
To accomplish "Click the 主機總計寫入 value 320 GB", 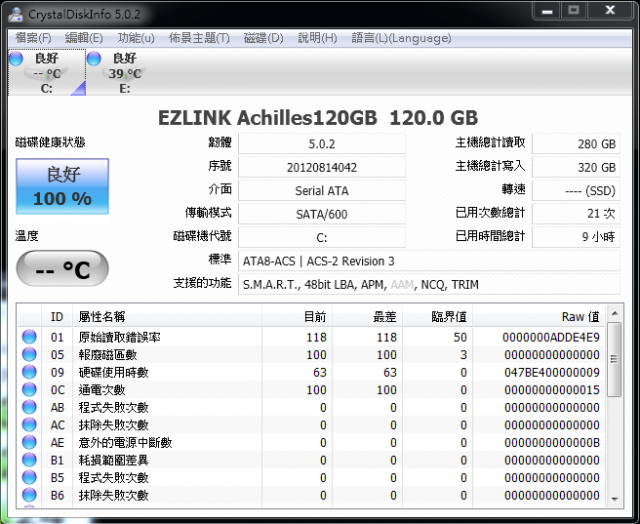I will (x=576, y=167).
